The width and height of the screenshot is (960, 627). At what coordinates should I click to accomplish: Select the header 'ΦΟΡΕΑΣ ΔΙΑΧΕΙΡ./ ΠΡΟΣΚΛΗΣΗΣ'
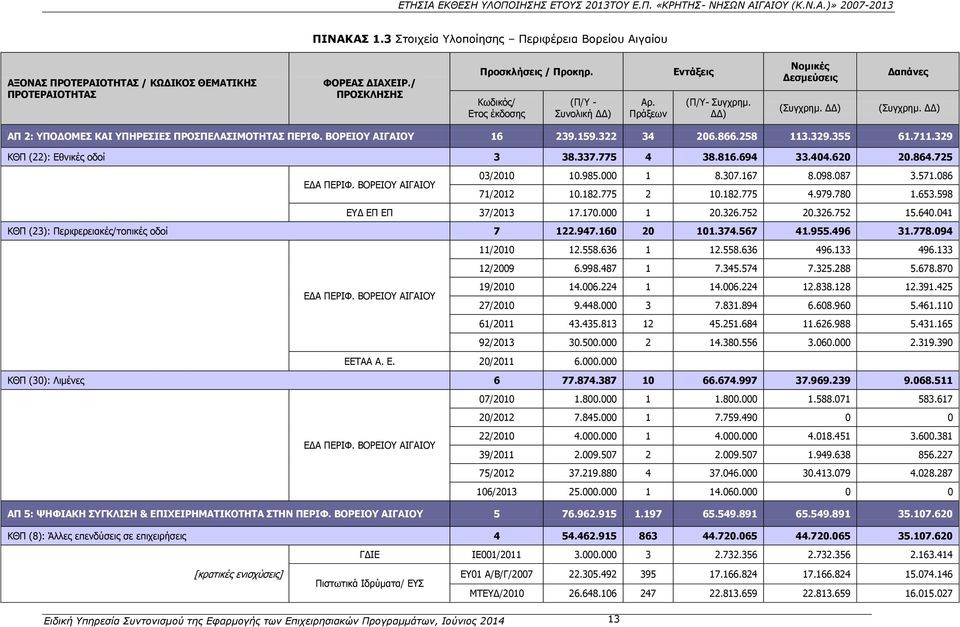pyautogui.click(x=369, y=89)
